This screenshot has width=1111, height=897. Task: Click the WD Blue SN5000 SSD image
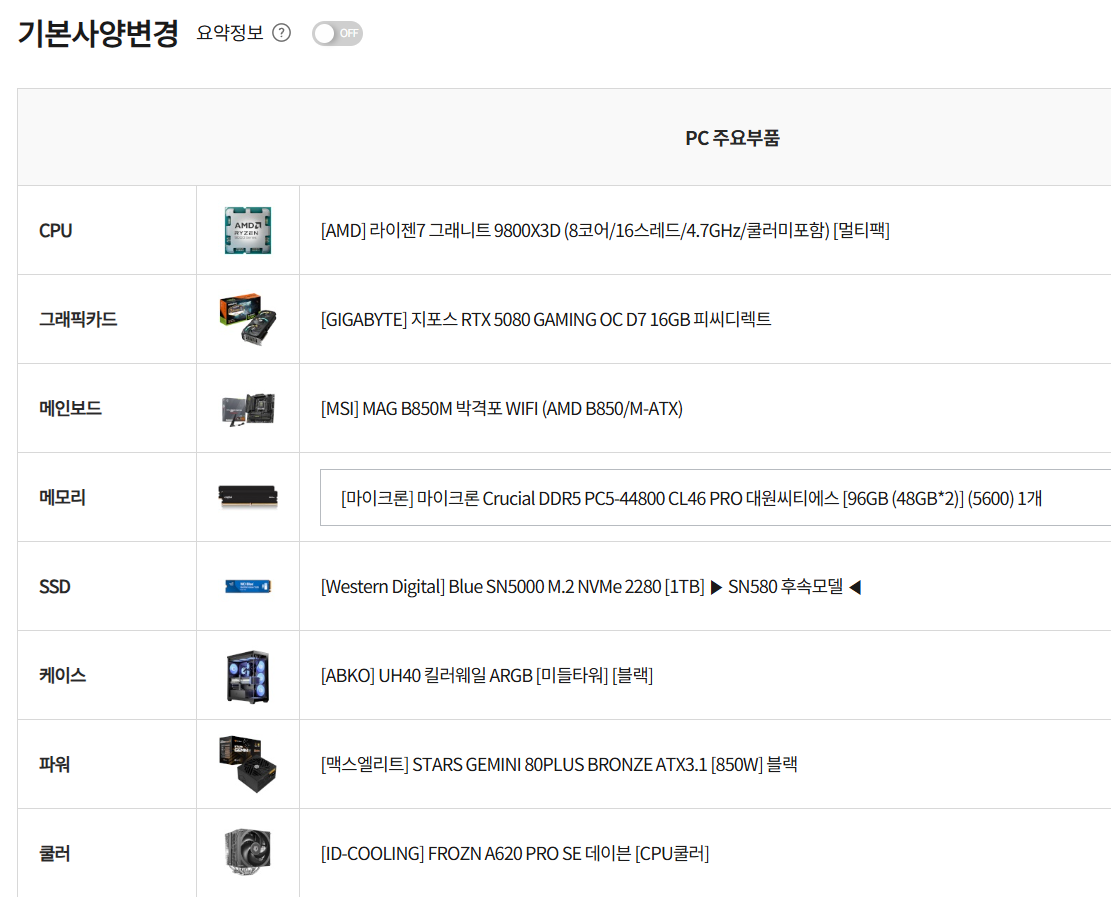pyautogui.click(x=248, y=586)
